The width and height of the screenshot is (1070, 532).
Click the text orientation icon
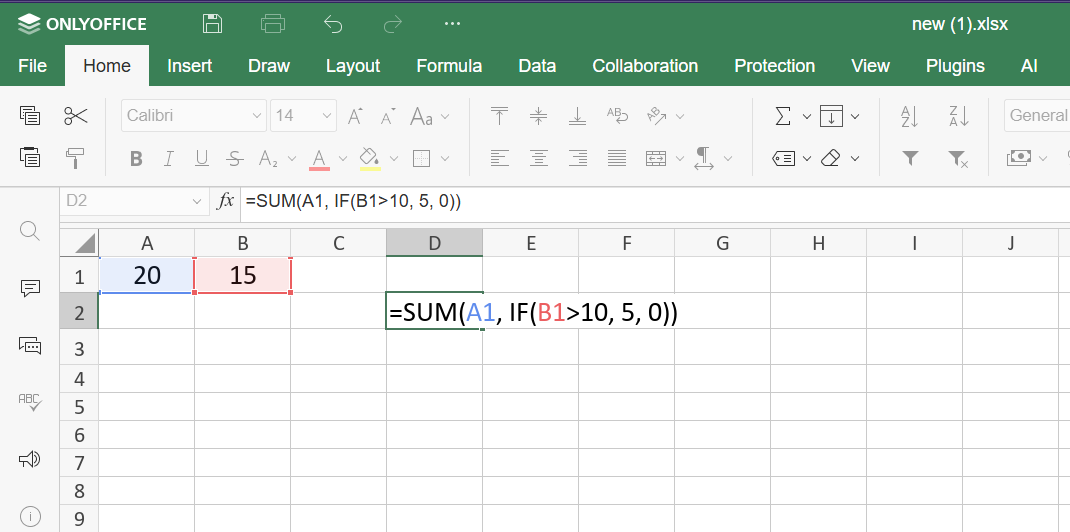pos(656,116)
